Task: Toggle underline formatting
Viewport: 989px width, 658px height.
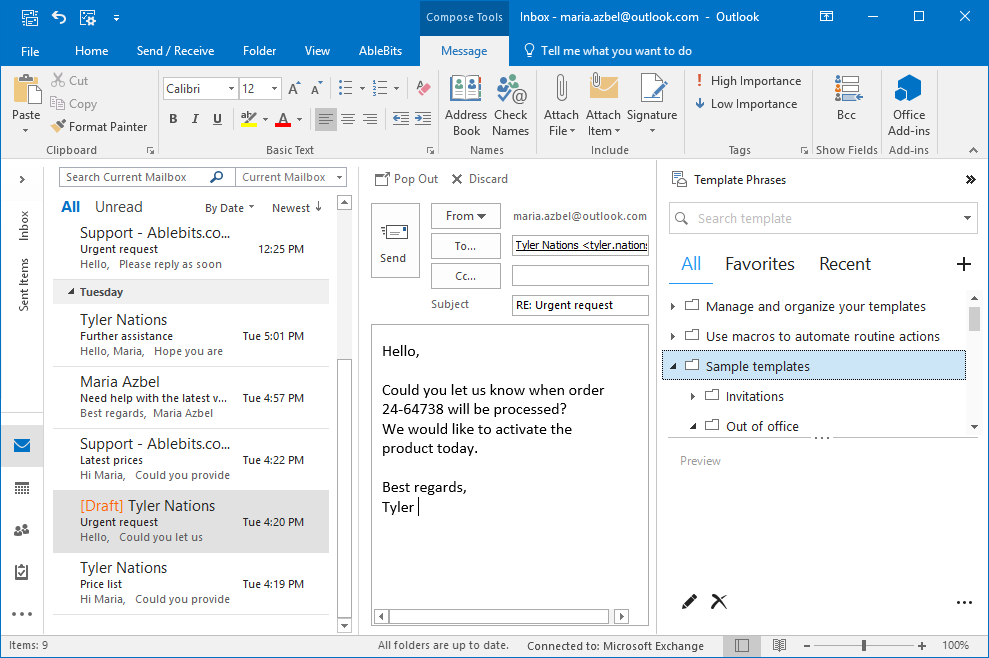Action: (x=218, y=119)
